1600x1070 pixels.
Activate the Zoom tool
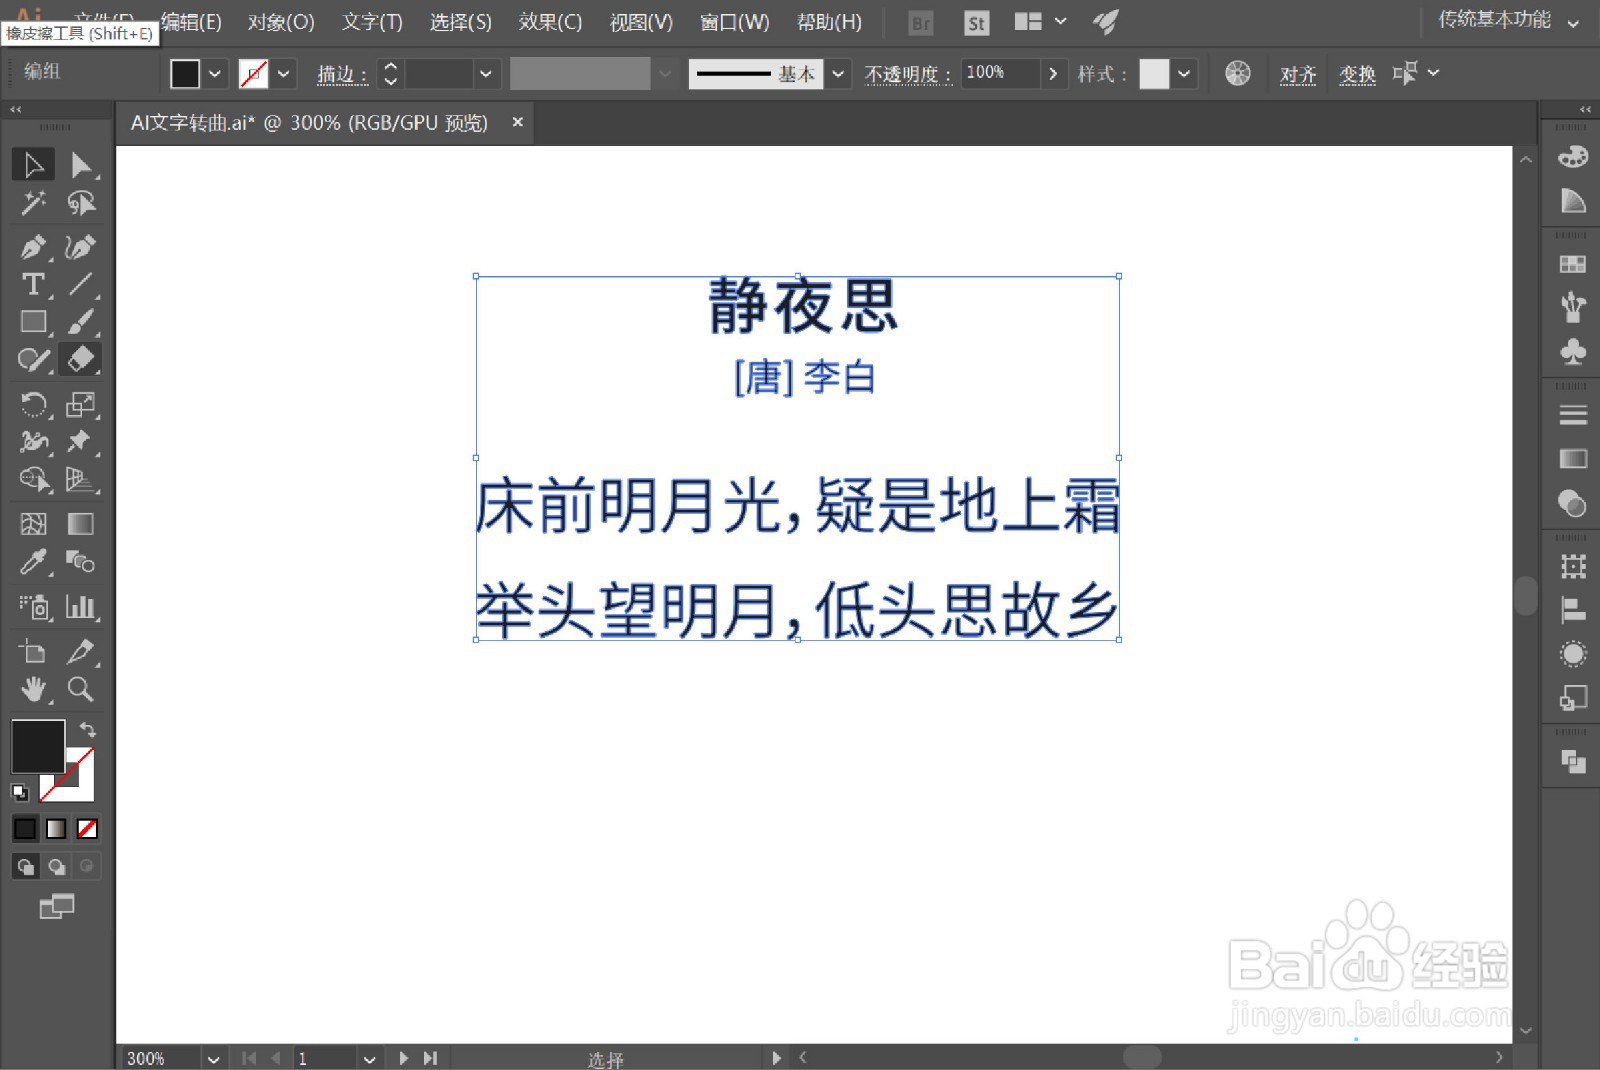tap(81, 689)
